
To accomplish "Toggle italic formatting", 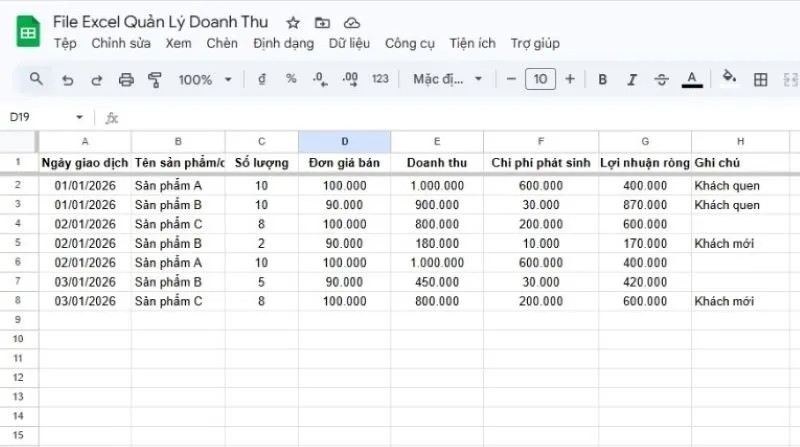I will coord(632,80).
